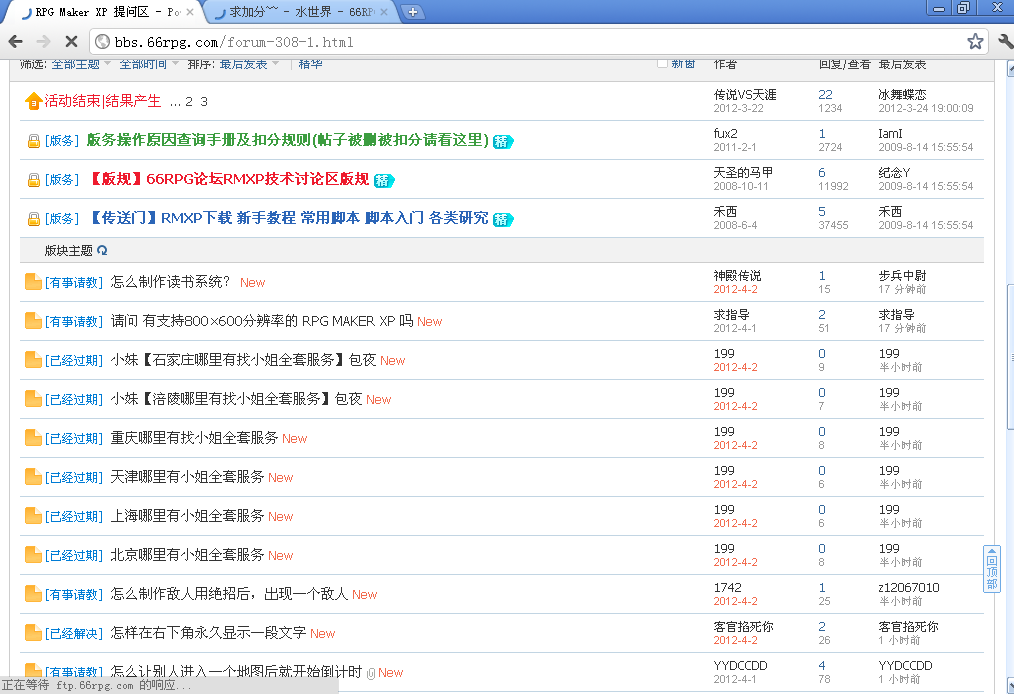The height and width of the screenshot is (694, 1014).
Task: Click the browser forward arrow
Action: pyautogui.click(x=43, y=42)
